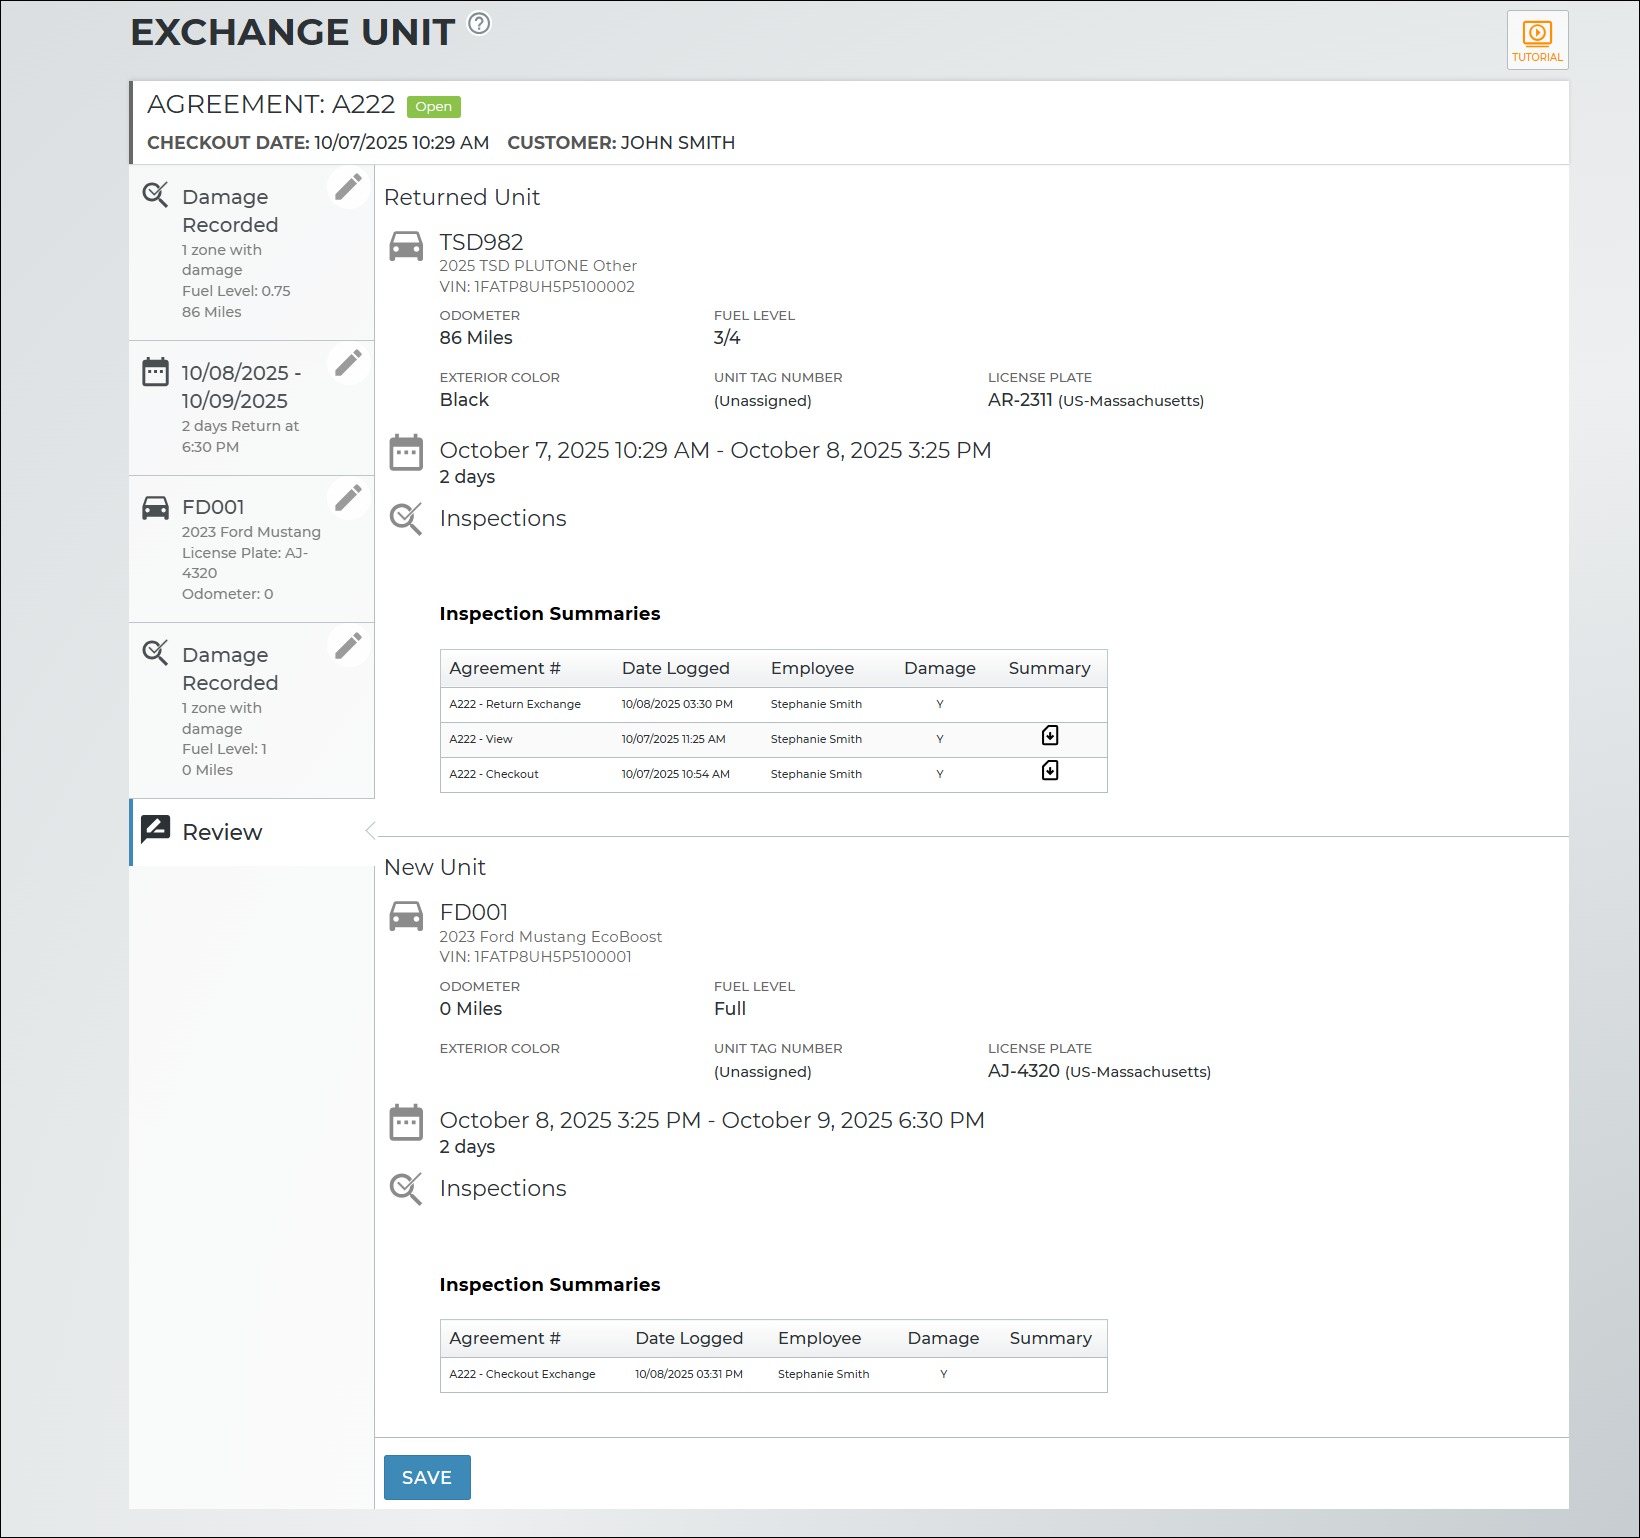The width and height of the screenshot is (1640, 1538).
Task: Select the Review step in sidebar
Action: tap(222, 832)
